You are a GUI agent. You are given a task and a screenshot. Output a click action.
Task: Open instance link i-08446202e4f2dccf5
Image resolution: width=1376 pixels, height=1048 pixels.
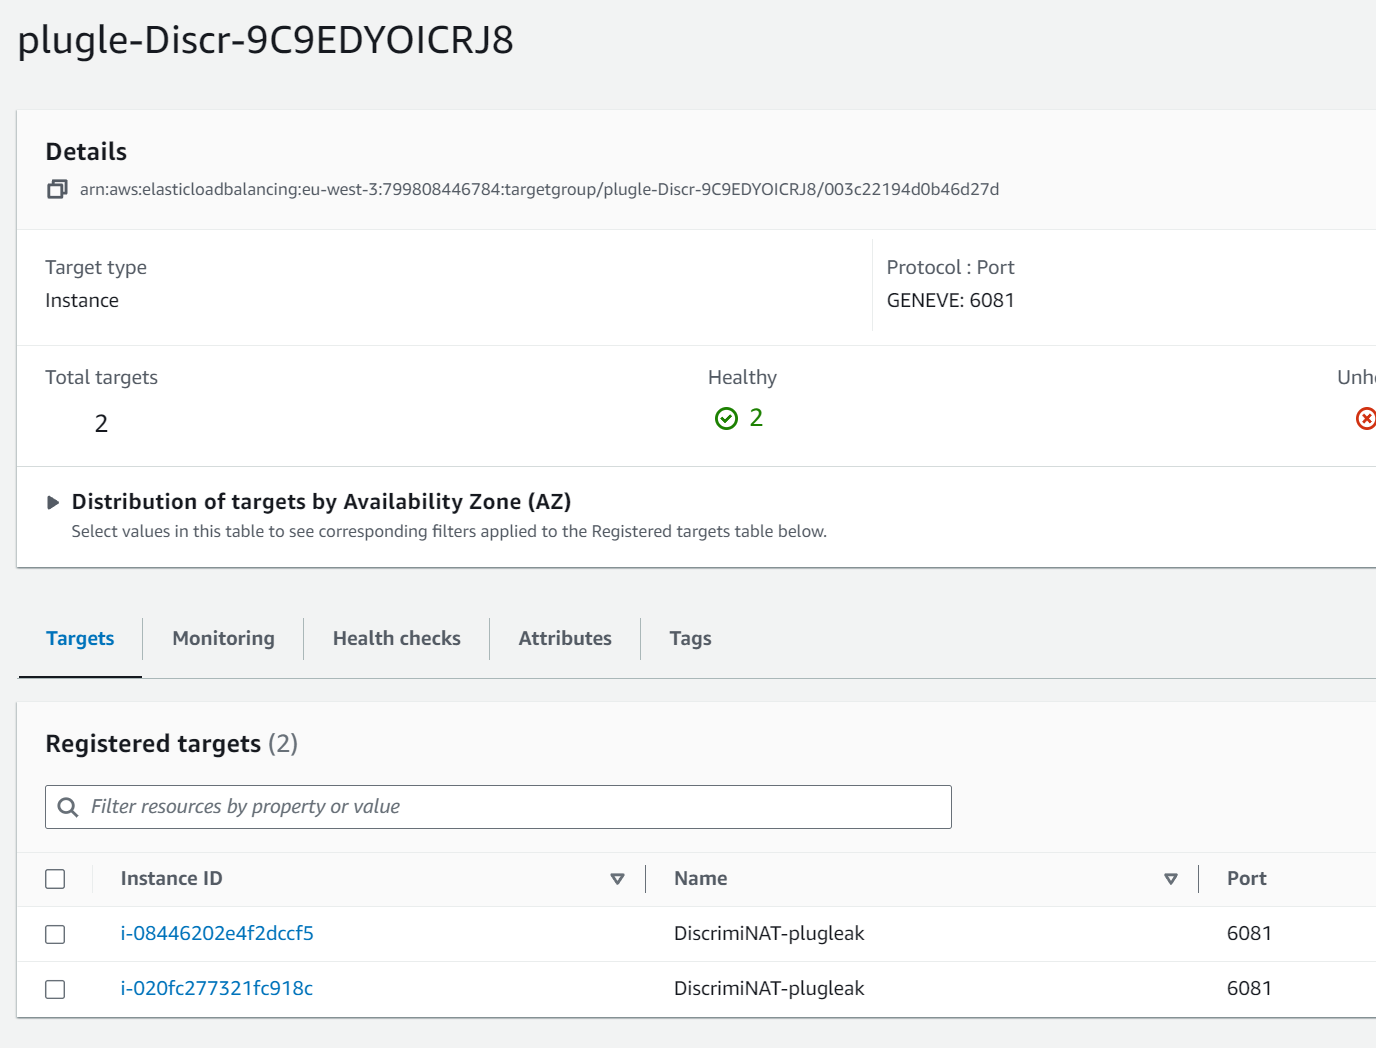[217, 933]
